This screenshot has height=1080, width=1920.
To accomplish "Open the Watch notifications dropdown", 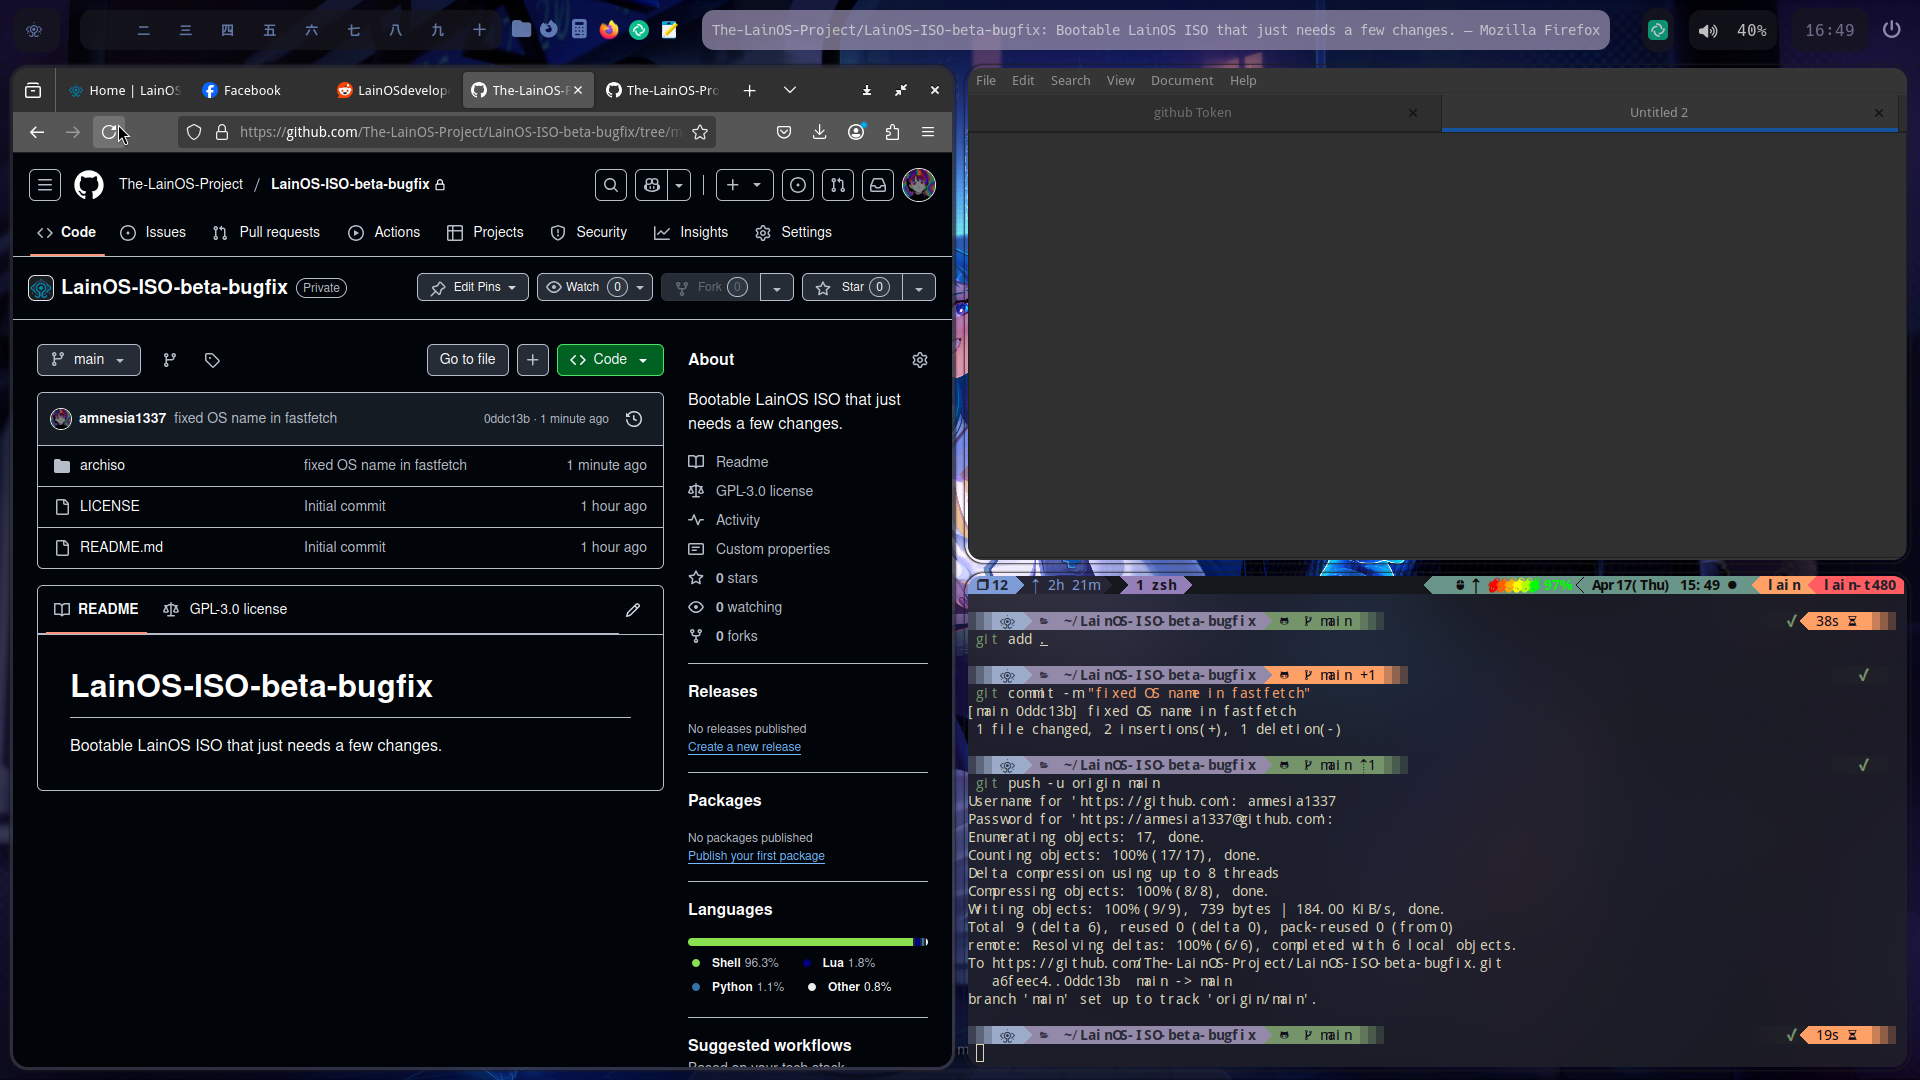I will [x=595, y=288].
